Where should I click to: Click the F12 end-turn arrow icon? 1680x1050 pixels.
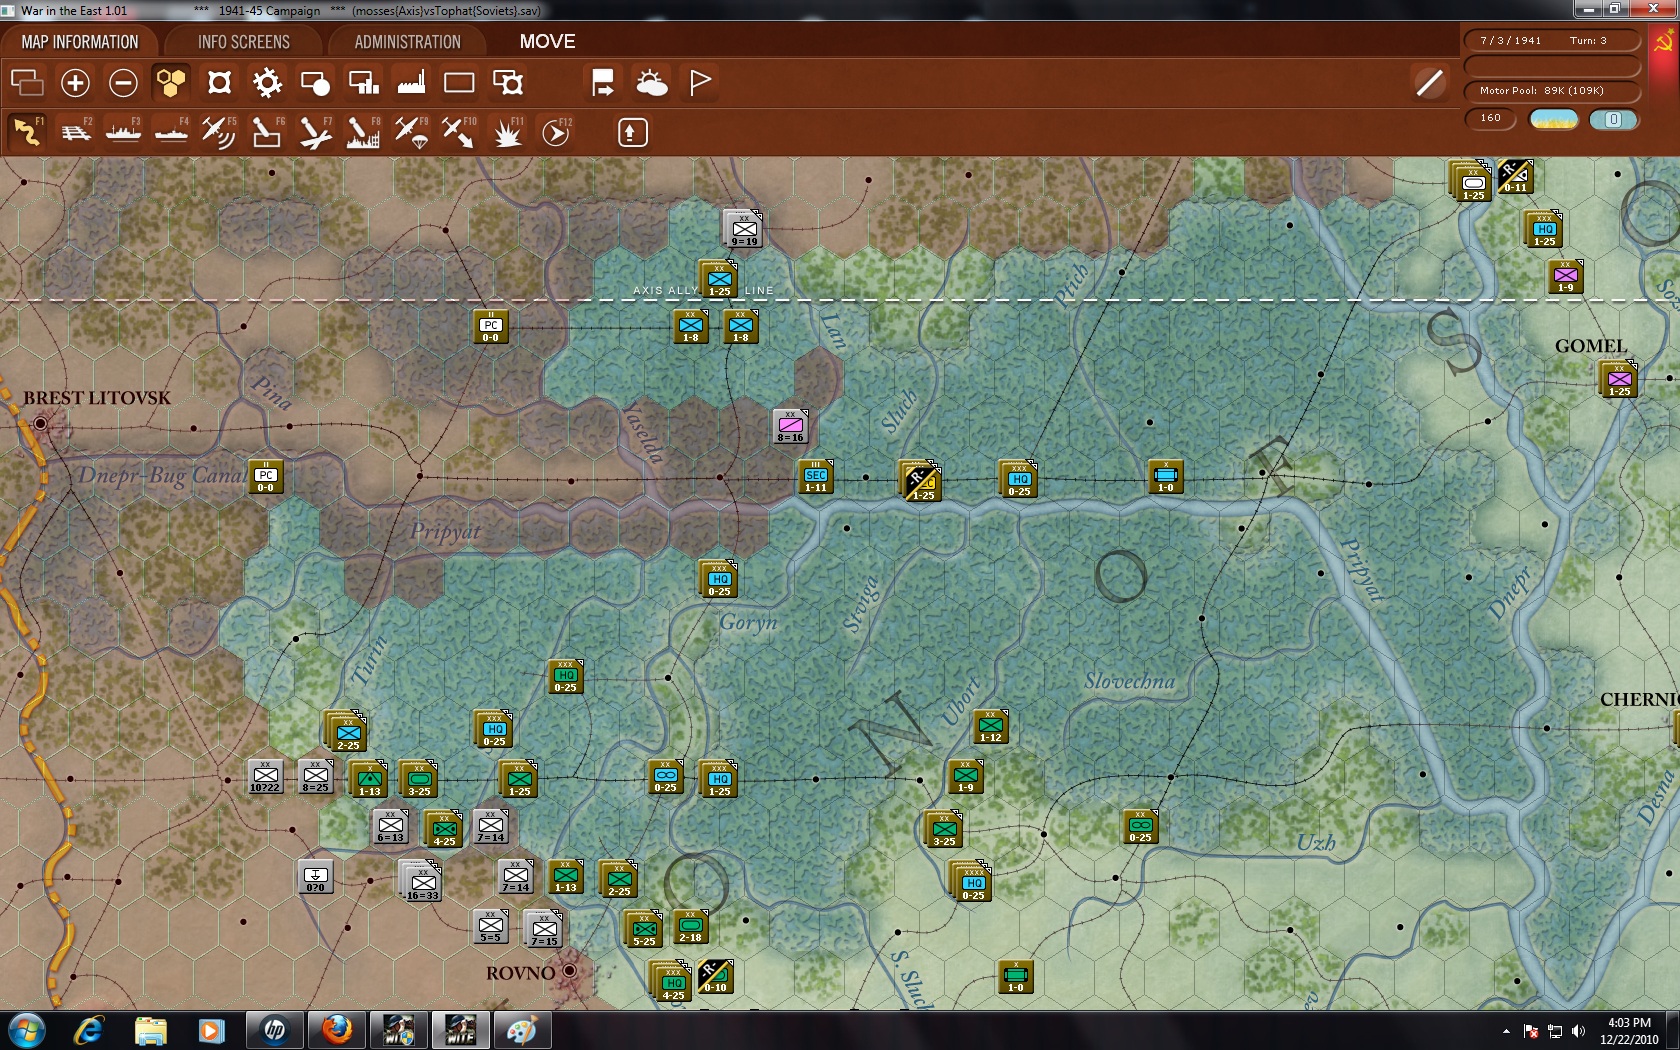[x=556, y=132]
